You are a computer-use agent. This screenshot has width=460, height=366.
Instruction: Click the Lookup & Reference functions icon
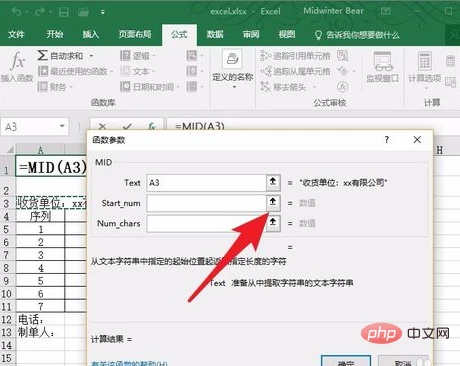[x=192, y=55]
